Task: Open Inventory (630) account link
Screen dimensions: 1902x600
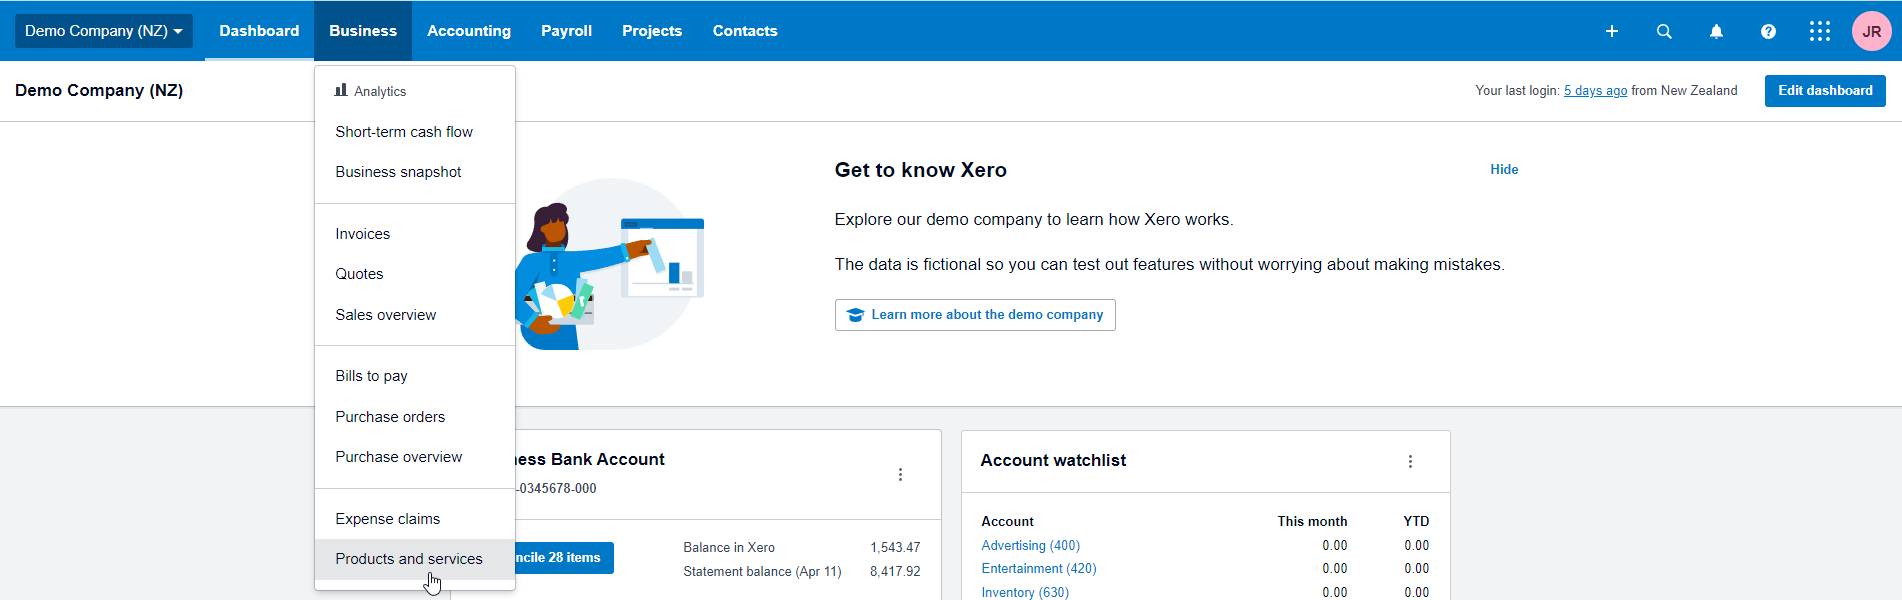Action: pos(1025,593)
